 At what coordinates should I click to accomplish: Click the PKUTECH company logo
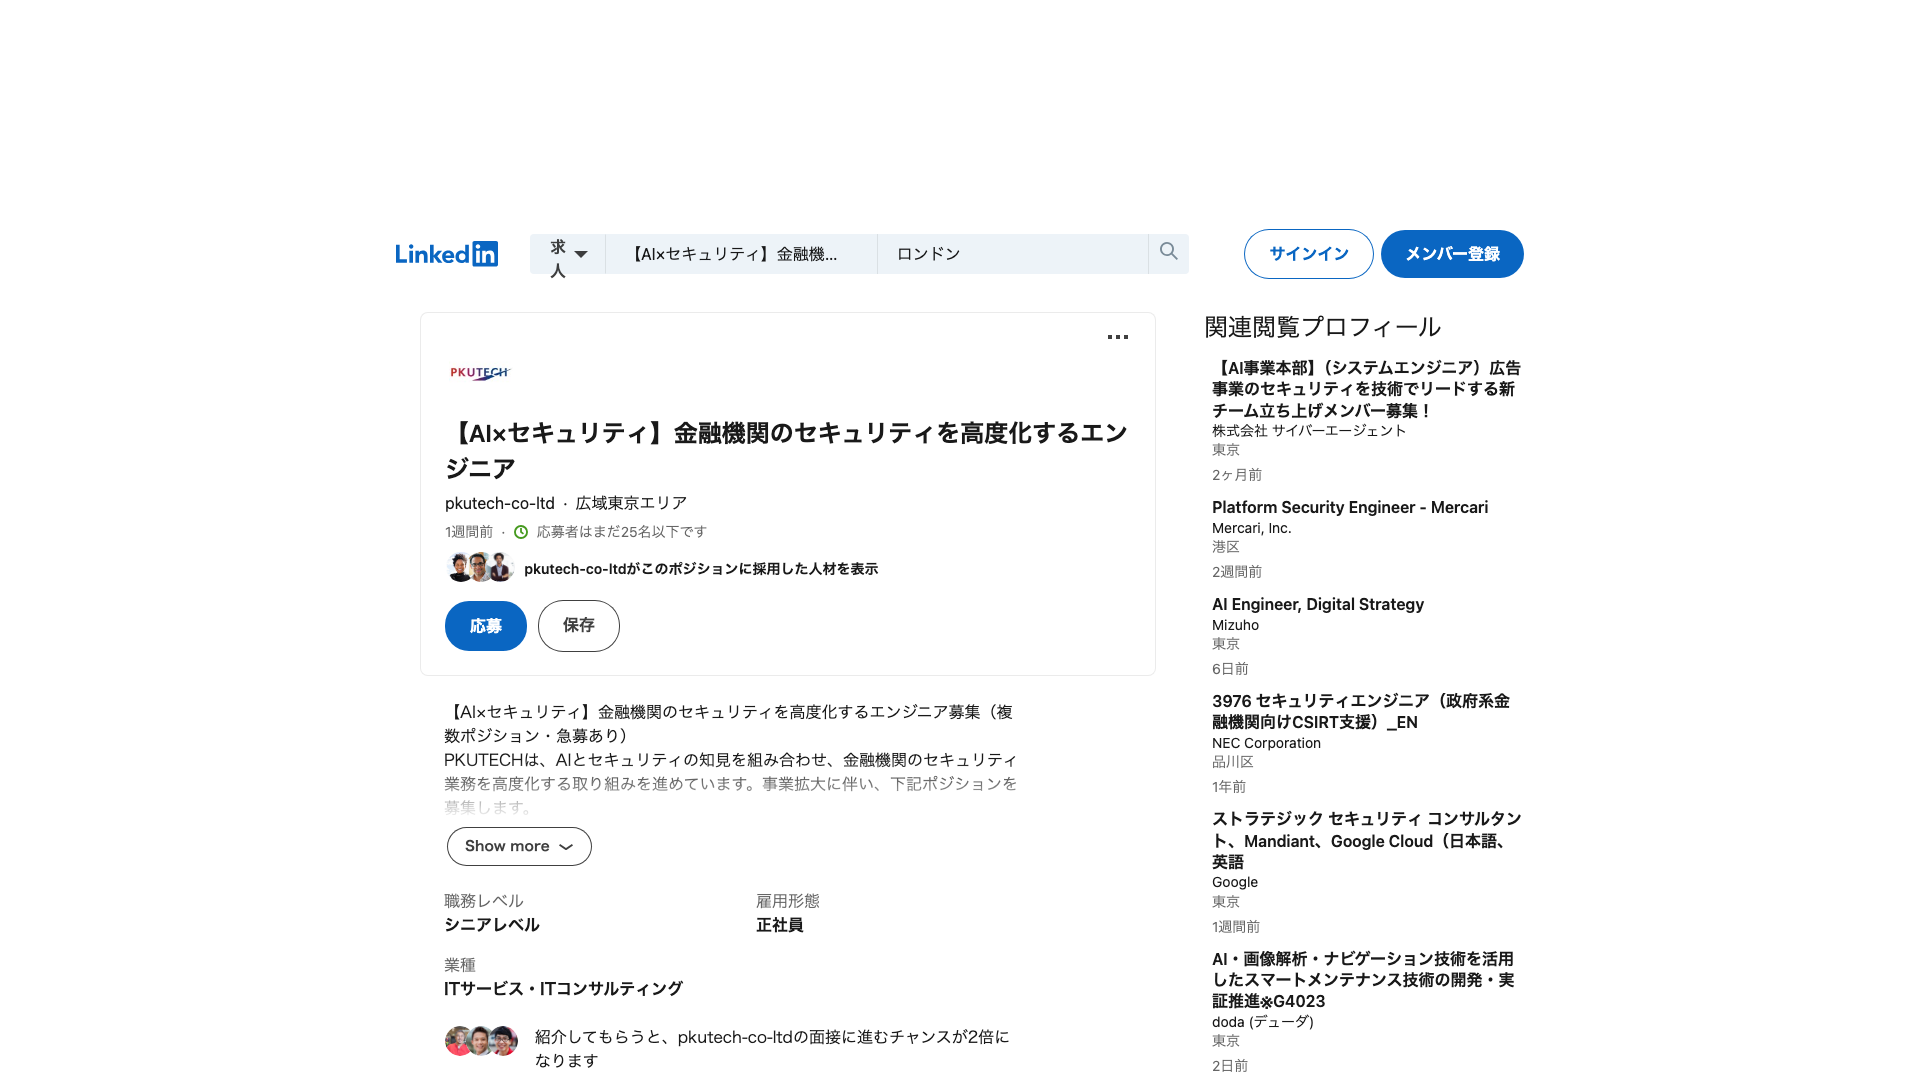[480, 373]
